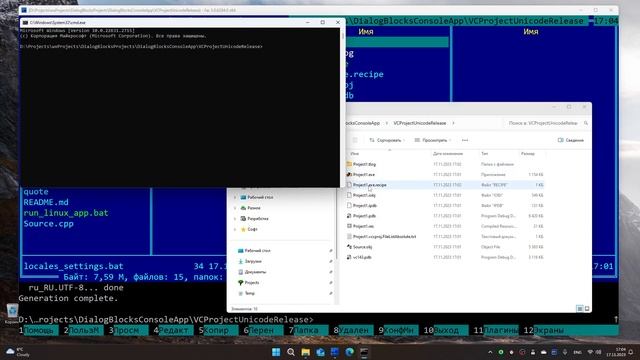Switch Explorer to large icons view toggle
The width and height of the screenshot is (640, 360).
pyautogui.click(x=587, y=309)
